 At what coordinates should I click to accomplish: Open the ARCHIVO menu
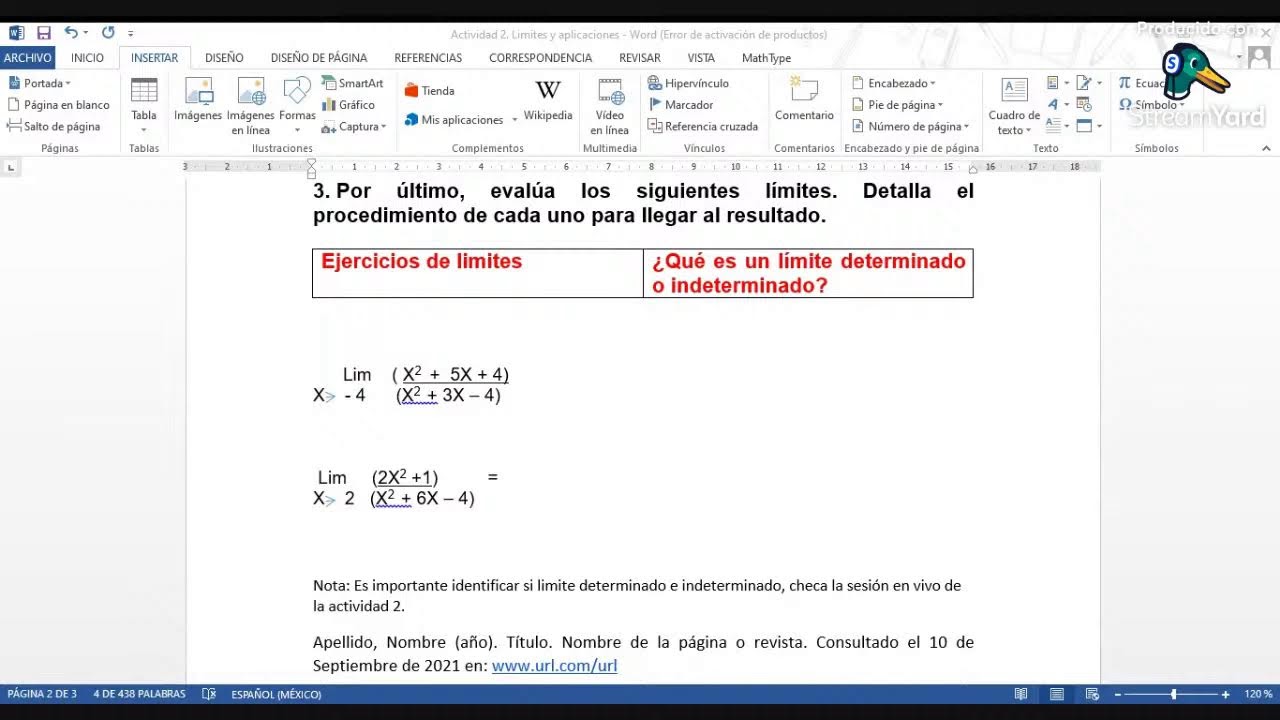(27, 58)
